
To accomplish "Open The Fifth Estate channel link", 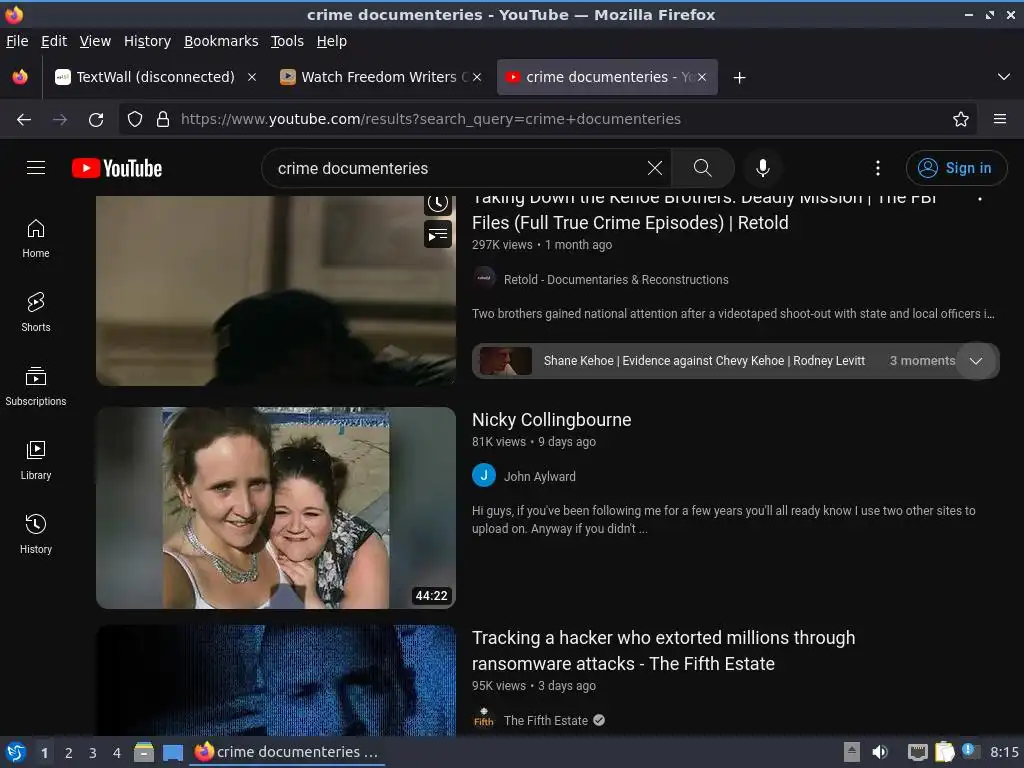I will (545, 720).
